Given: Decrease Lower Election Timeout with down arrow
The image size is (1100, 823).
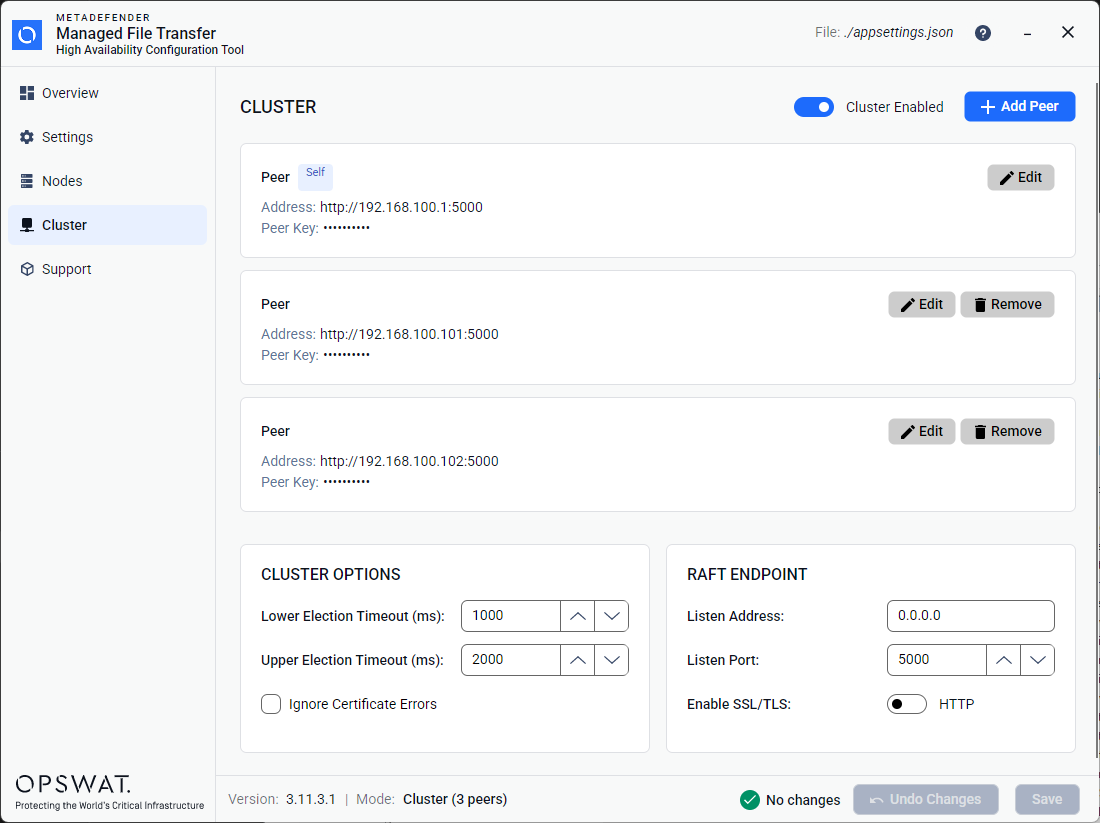Looking at the screenshot, I should 612,616.
